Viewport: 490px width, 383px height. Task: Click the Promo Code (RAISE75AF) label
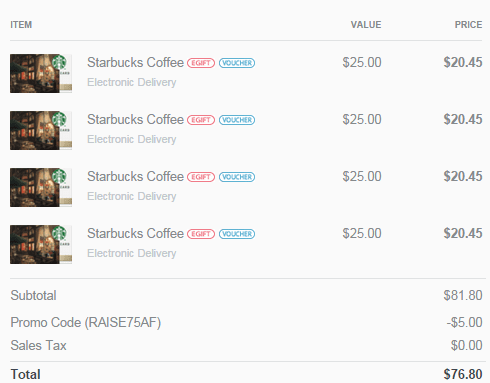click(86, 323)
